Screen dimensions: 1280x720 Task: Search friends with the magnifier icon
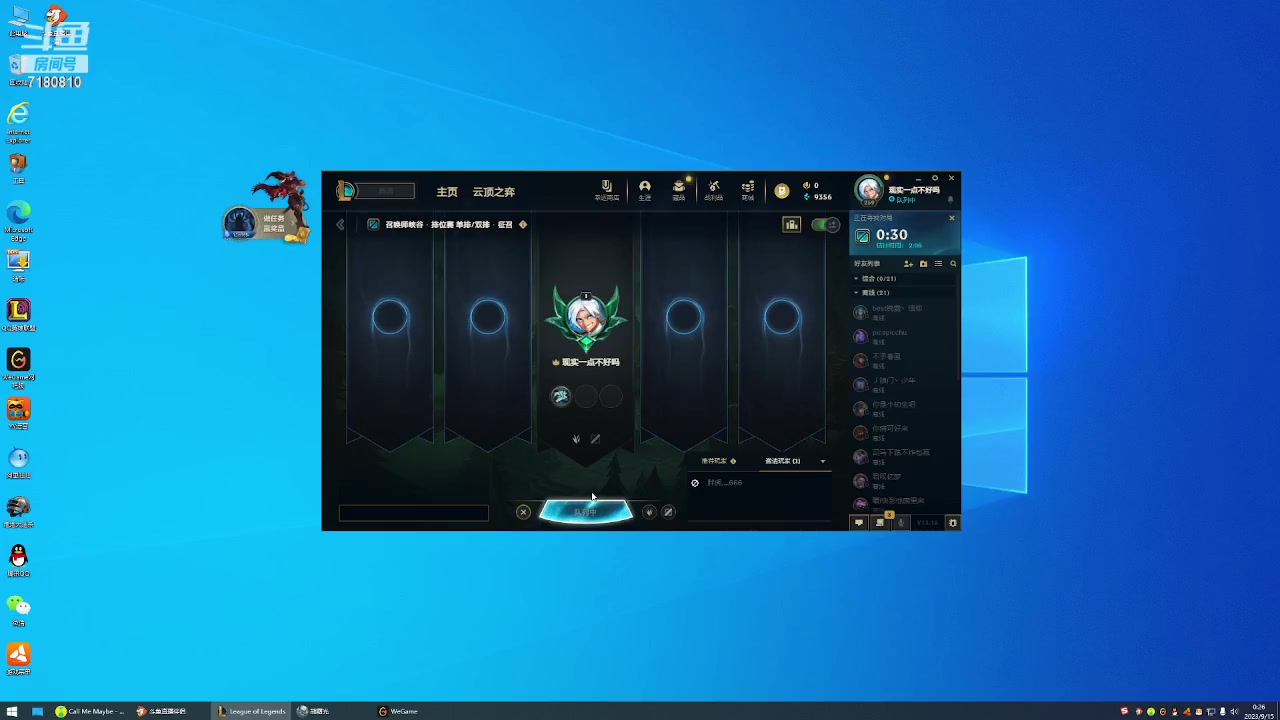(x=953, y=264)
